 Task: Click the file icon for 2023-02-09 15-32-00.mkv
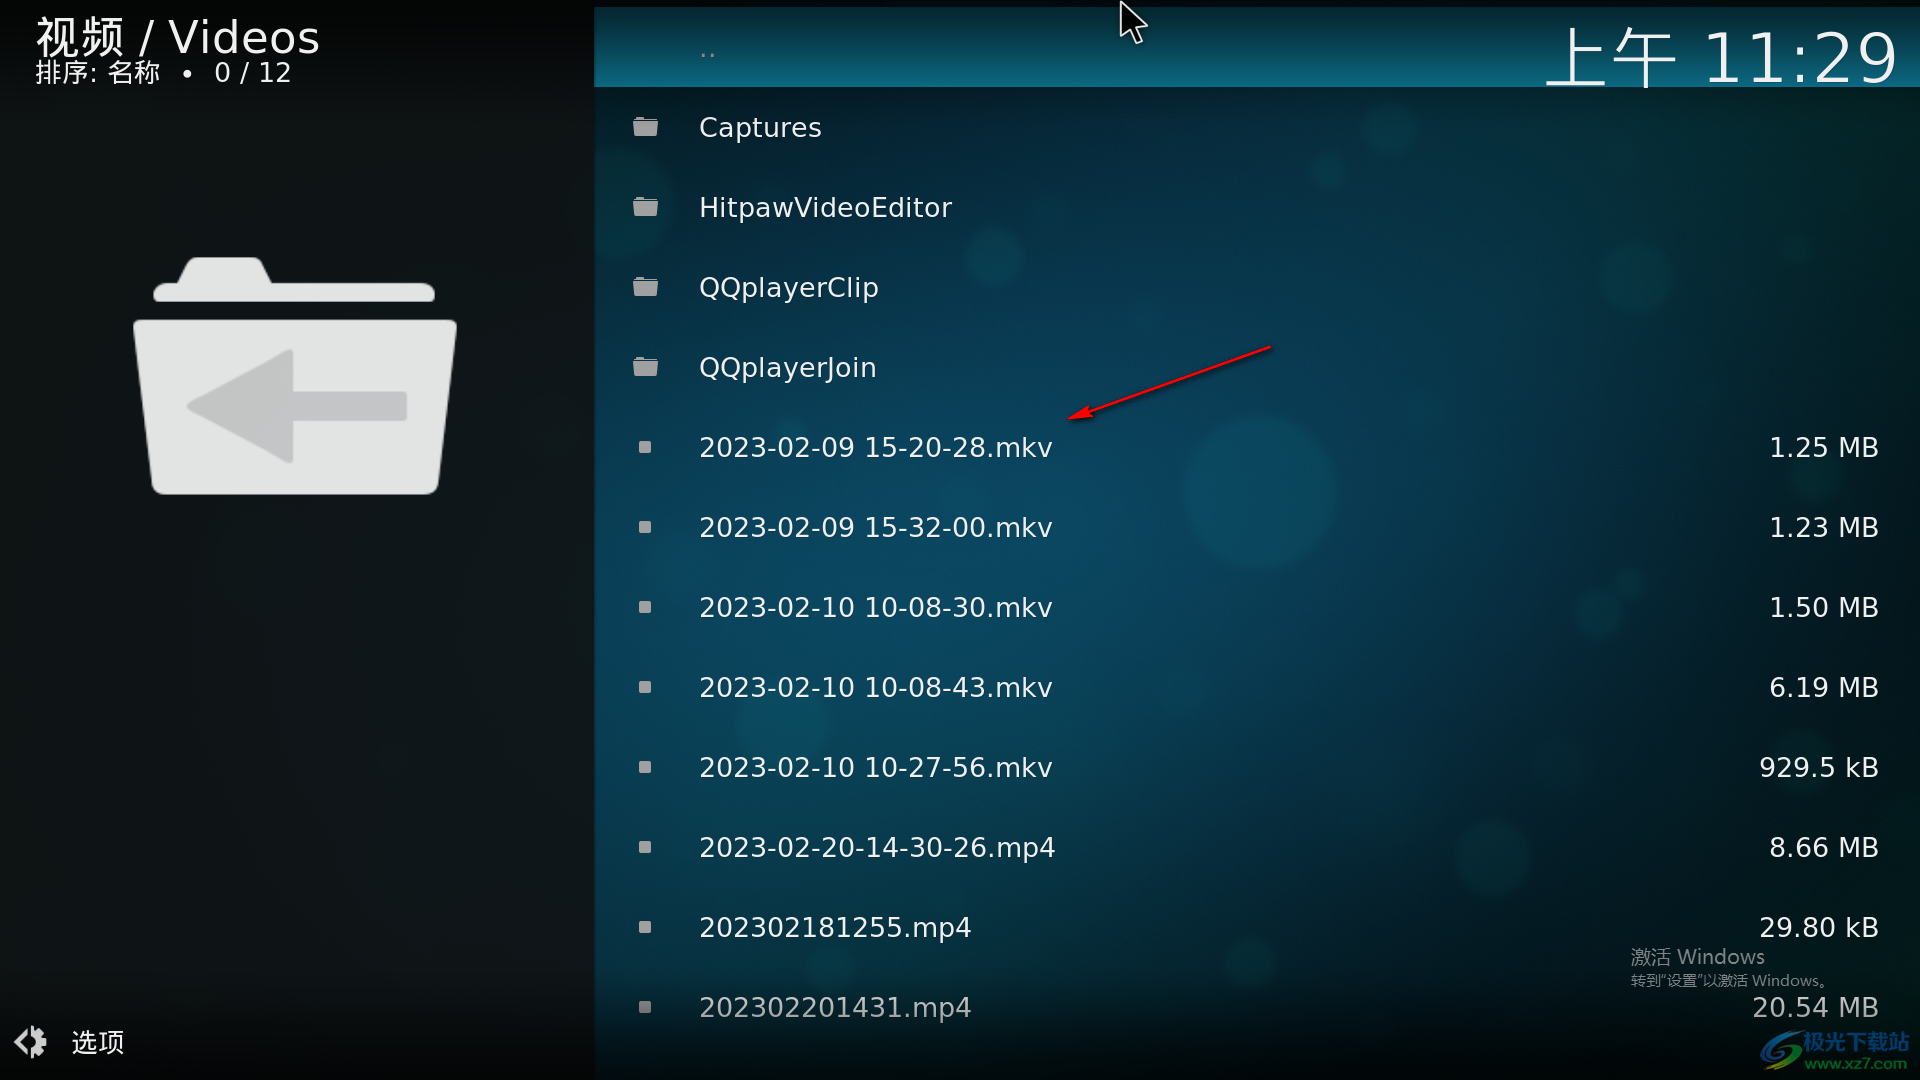(x=645, y=527)
